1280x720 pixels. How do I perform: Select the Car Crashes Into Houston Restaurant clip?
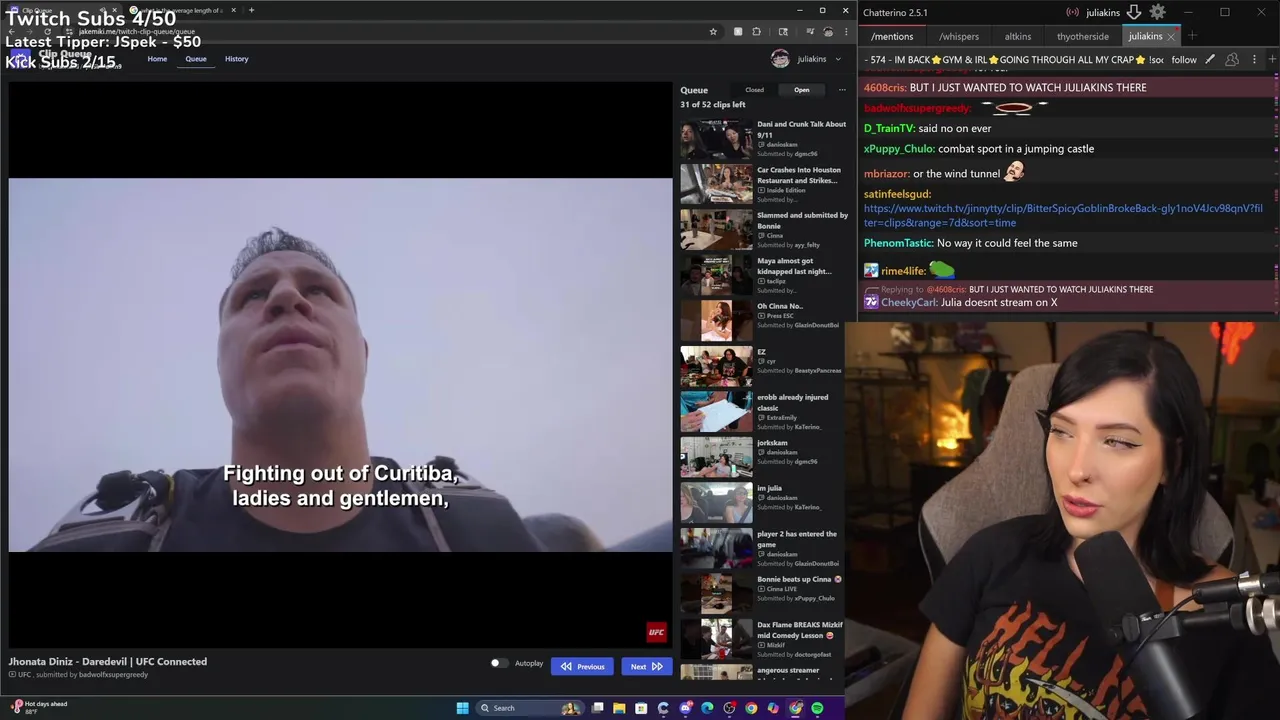click(764, 185)
